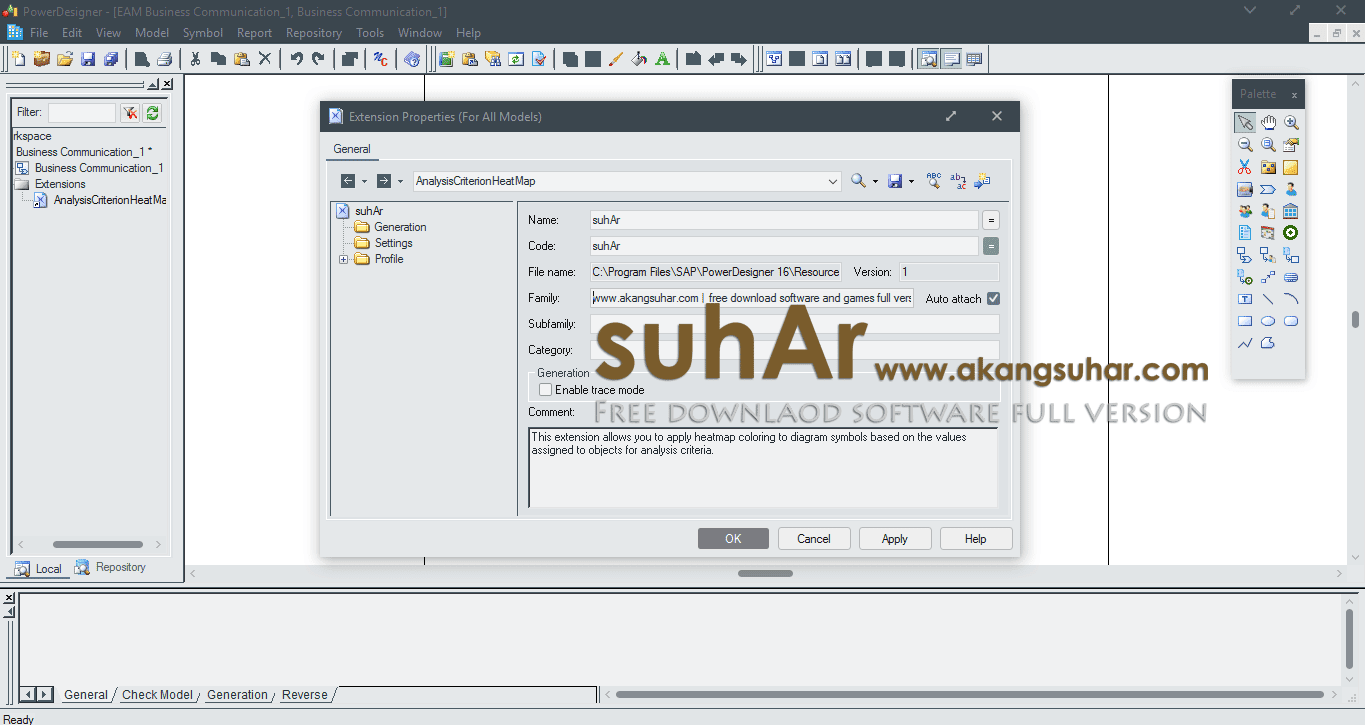This screenshot has height=725, width=1365.
Task: Switch to Reverse output tab
Action: 305,695
